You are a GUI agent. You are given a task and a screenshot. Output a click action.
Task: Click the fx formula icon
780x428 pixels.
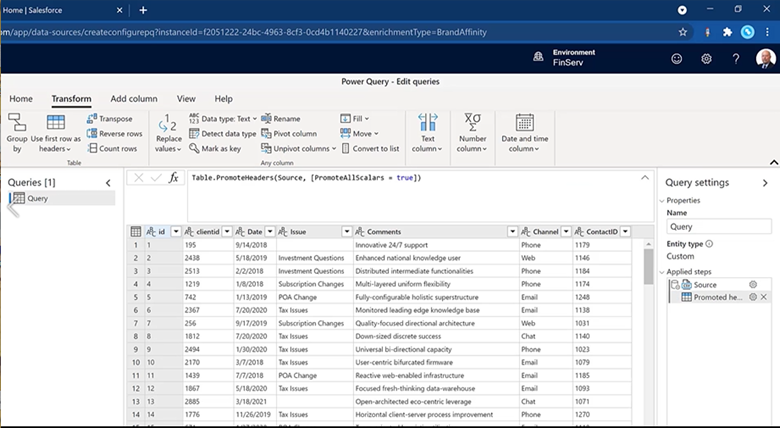tap(173, 178)
